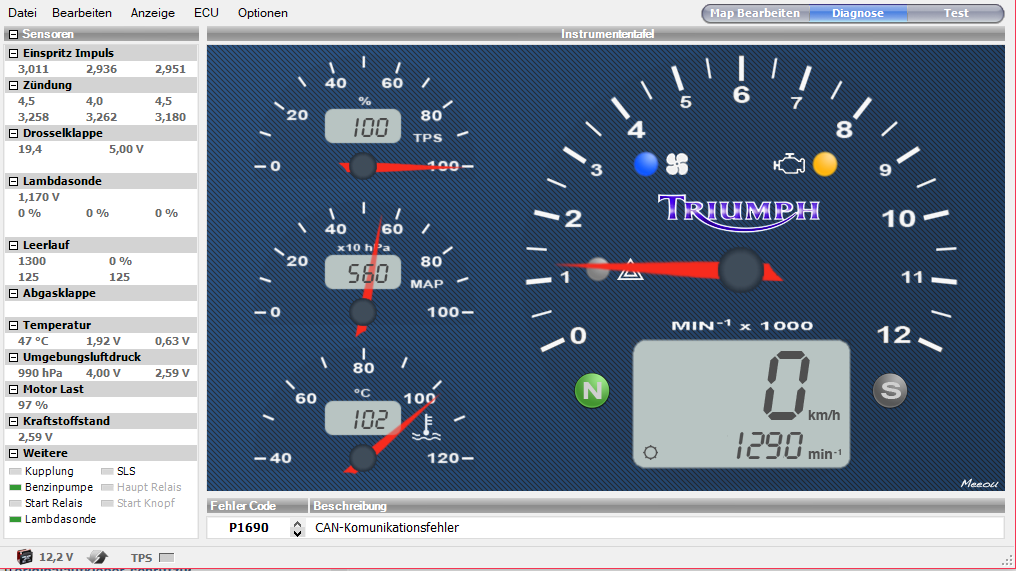The width and height of the screenshot is (1016, 571).
Task: Click the Triumph logo
Action: click(739, 211)
